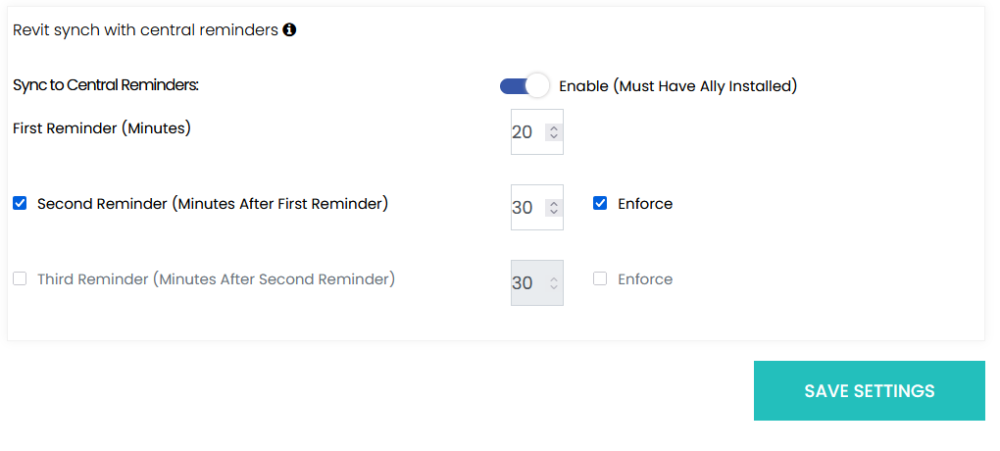This screenshot has height=451, width=1000.
Task: Click the 'Enable (Must Have Ally Installed)' label
Action: [677, 86]
